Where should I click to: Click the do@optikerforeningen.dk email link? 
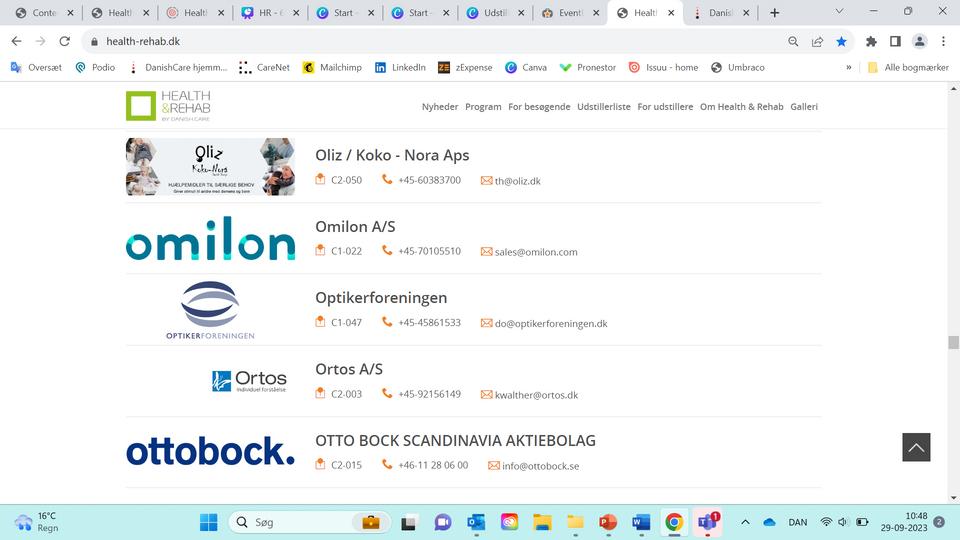[x=551, y=323]
